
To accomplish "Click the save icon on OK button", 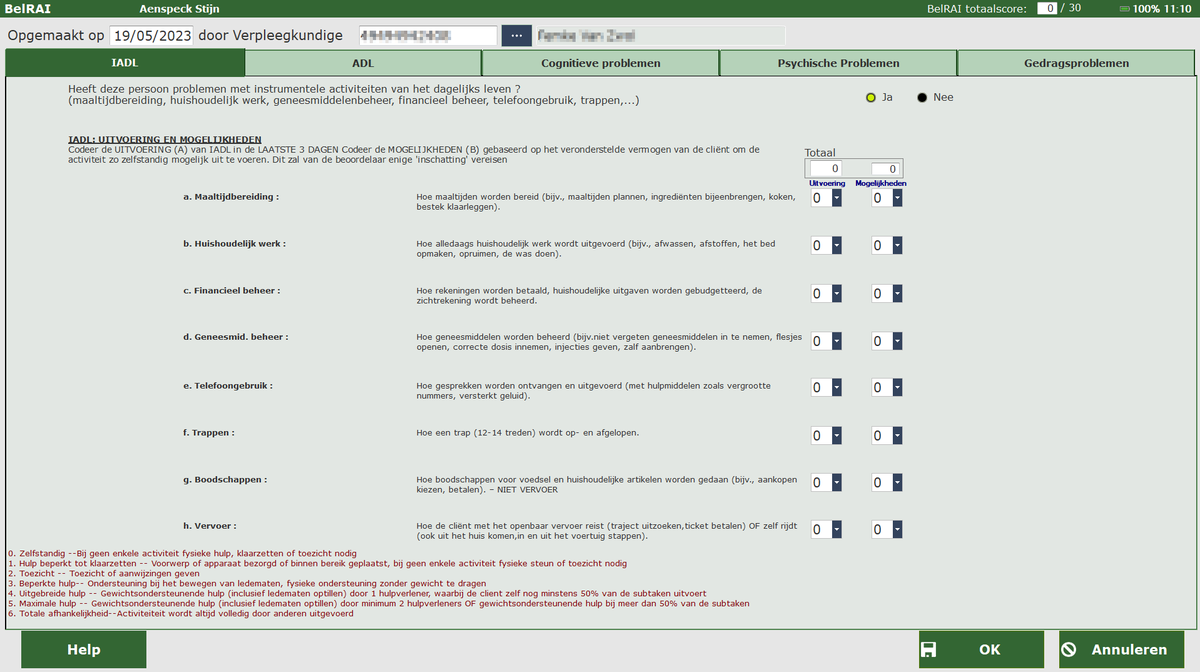I will click(928, 650).
